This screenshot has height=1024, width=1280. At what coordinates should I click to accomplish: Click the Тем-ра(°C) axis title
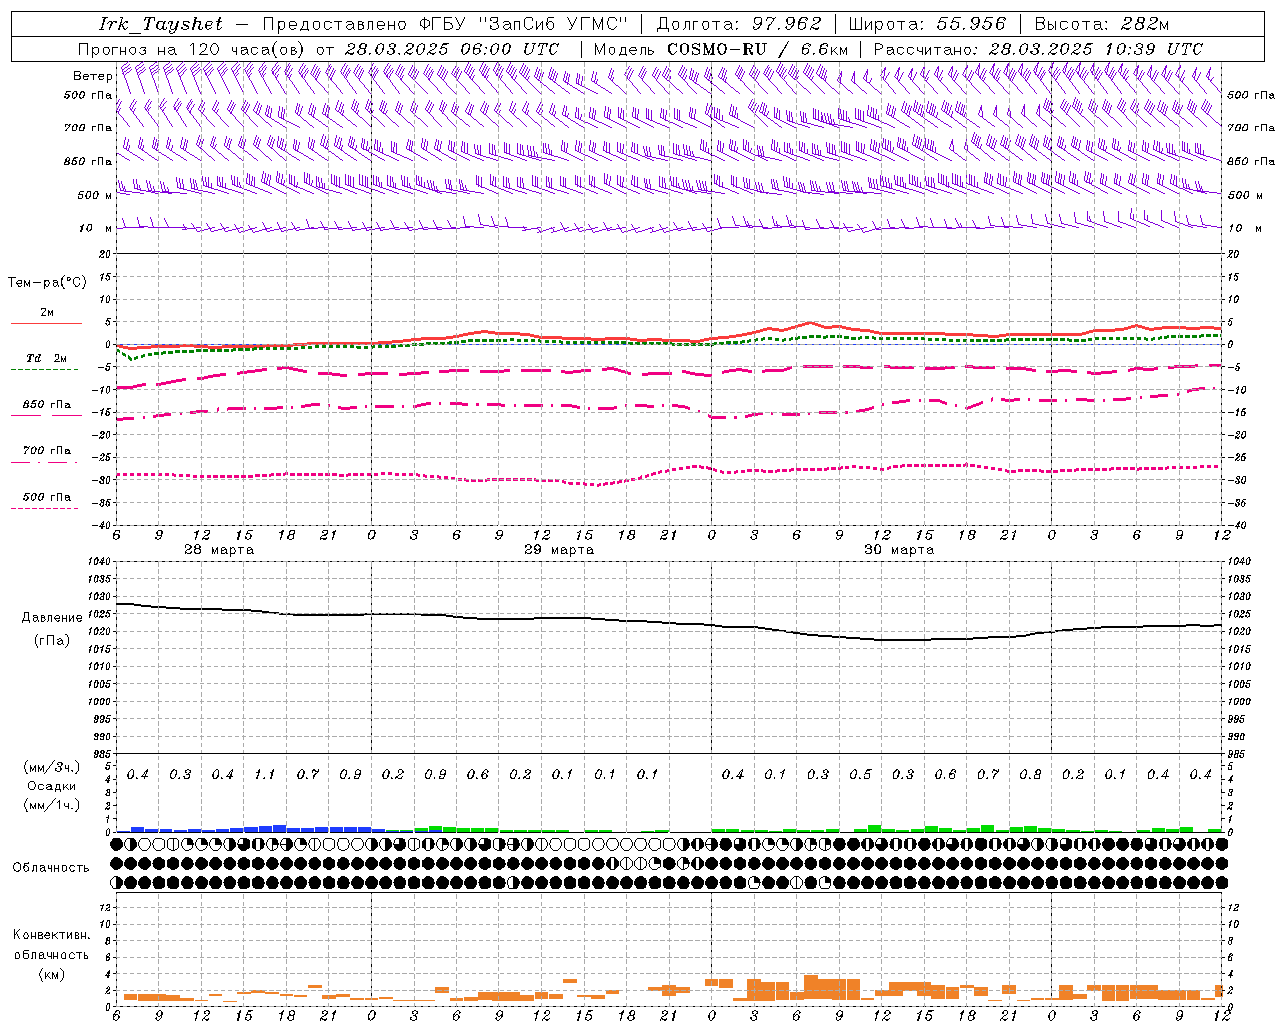tap(47, 283)
